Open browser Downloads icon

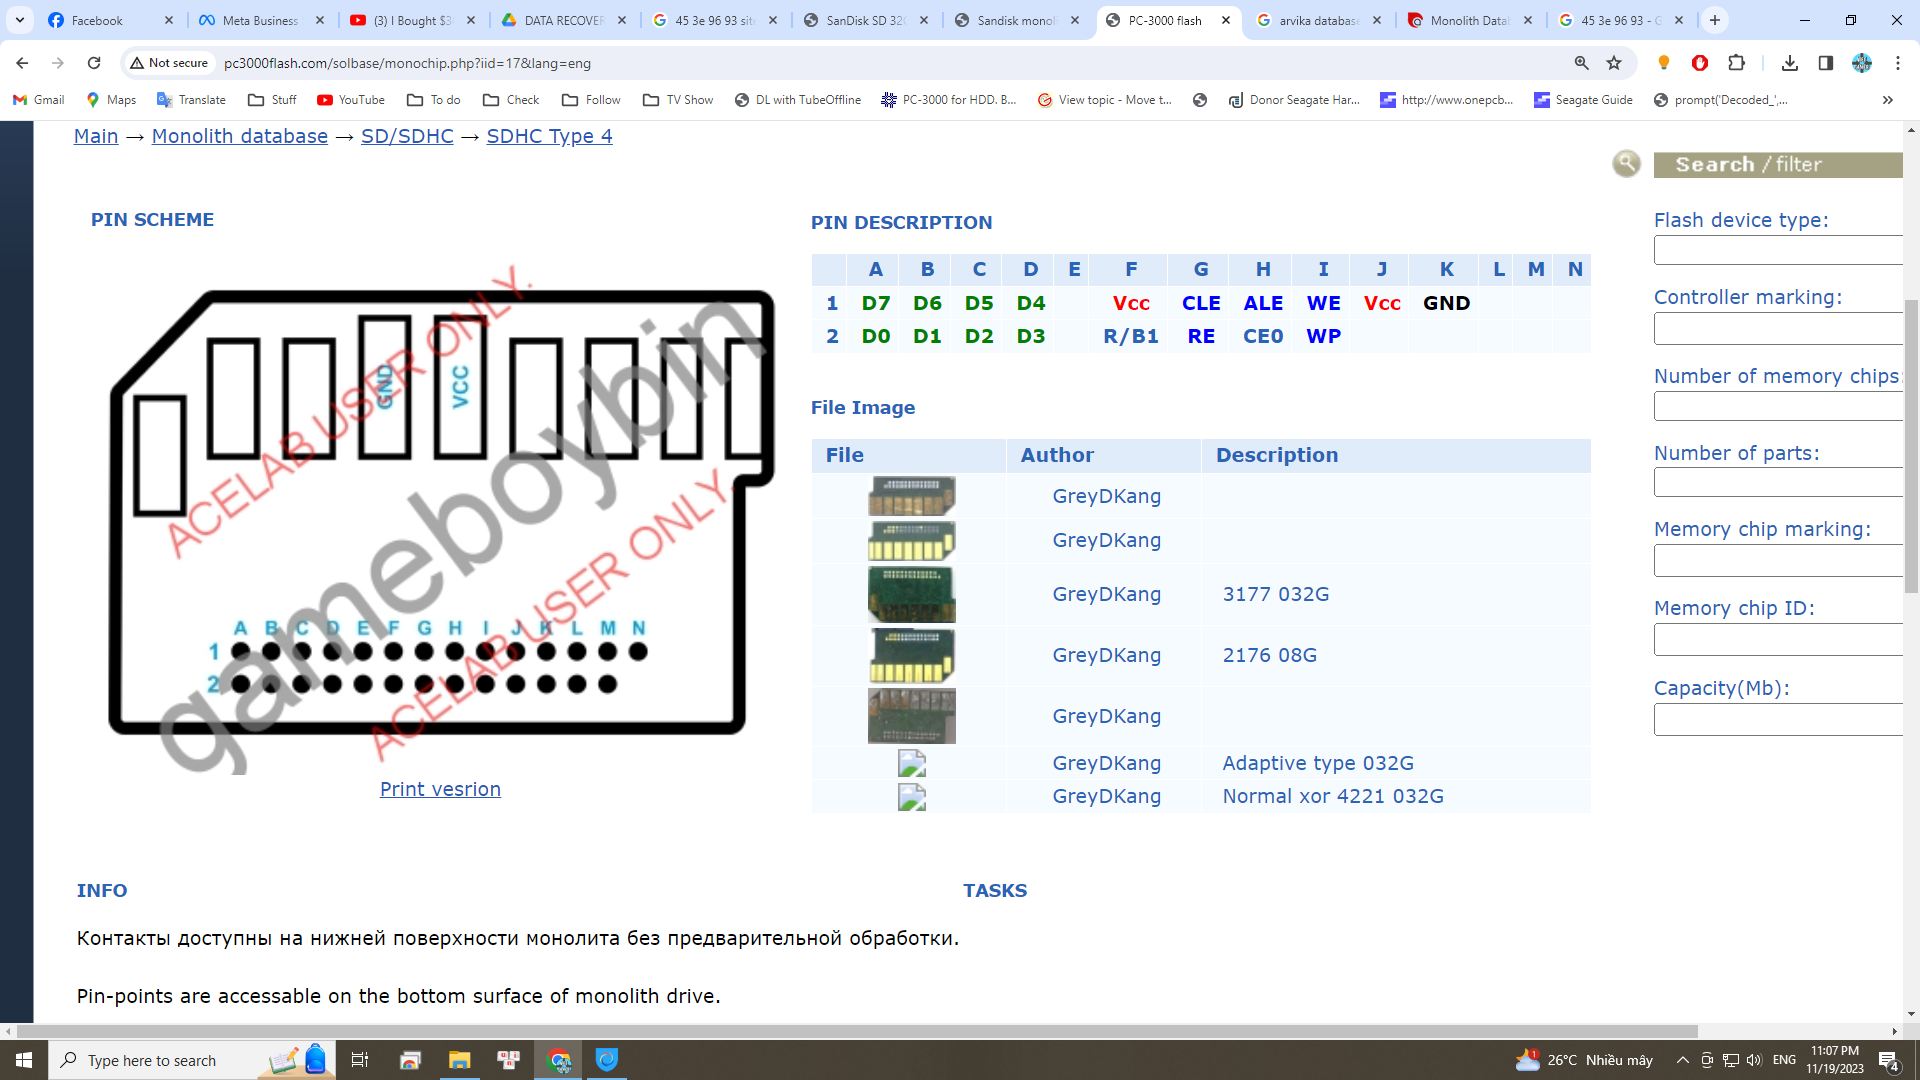1790,63
